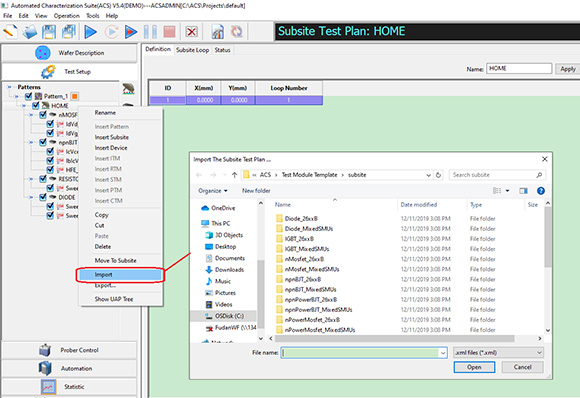The height and width of the screenshot is (398, 580).
Task: Click the Save floppy disk icon
Action: [49, 32]
